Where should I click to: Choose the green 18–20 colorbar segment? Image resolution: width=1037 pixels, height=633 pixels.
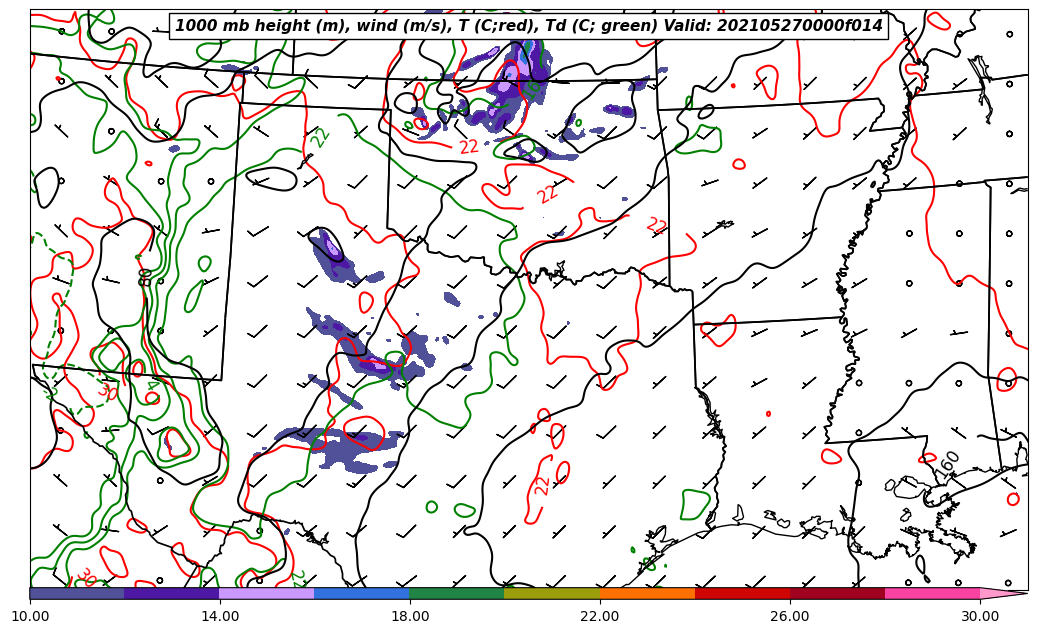pyautogui.click(x=456, y=593)
